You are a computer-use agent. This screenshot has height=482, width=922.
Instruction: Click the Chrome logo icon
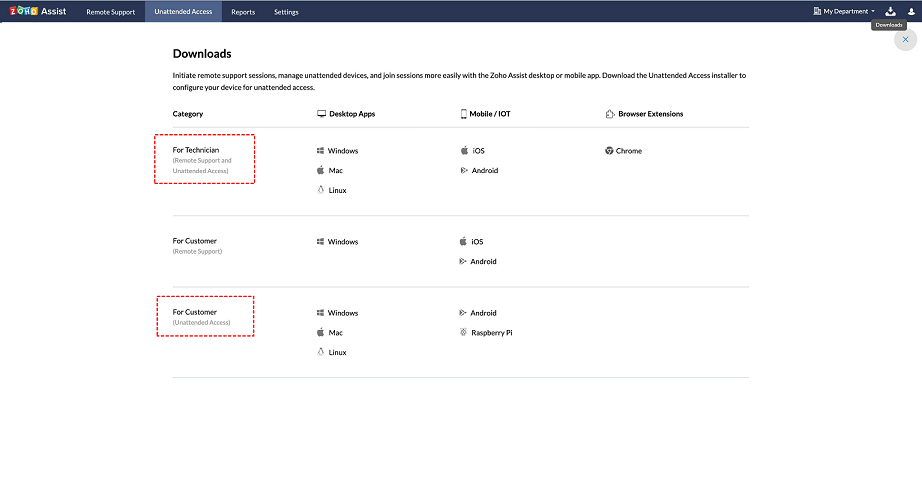coord(609,150)
